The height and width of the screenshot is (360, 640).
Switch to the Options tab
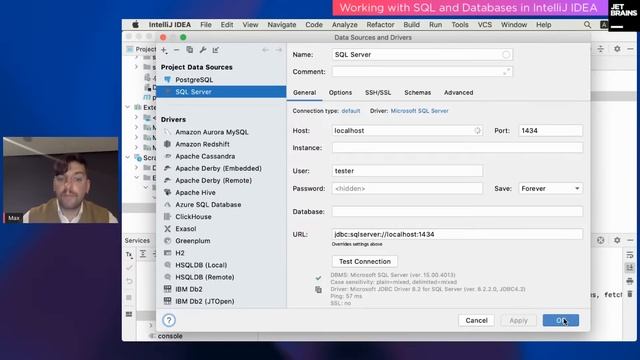pyautogui.click(x=340, y=93)
